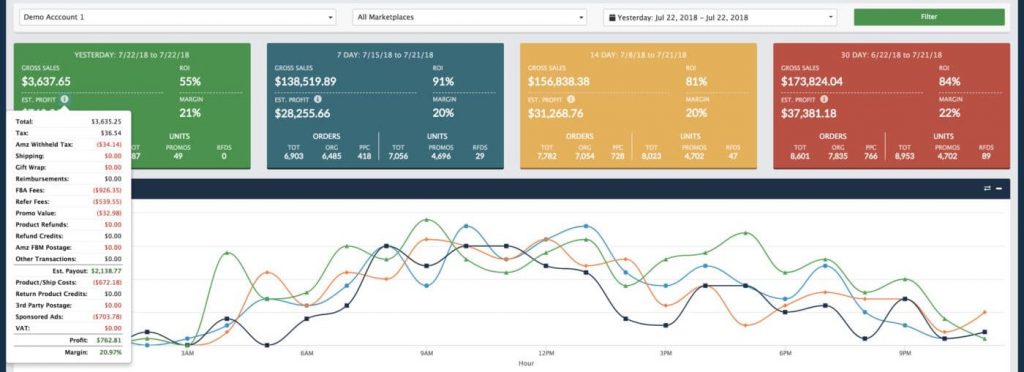This screenshot has height=372, width=1024.
Task: Click the FBA Fees ($926.35) row
Action: click(x=68, y=190)
